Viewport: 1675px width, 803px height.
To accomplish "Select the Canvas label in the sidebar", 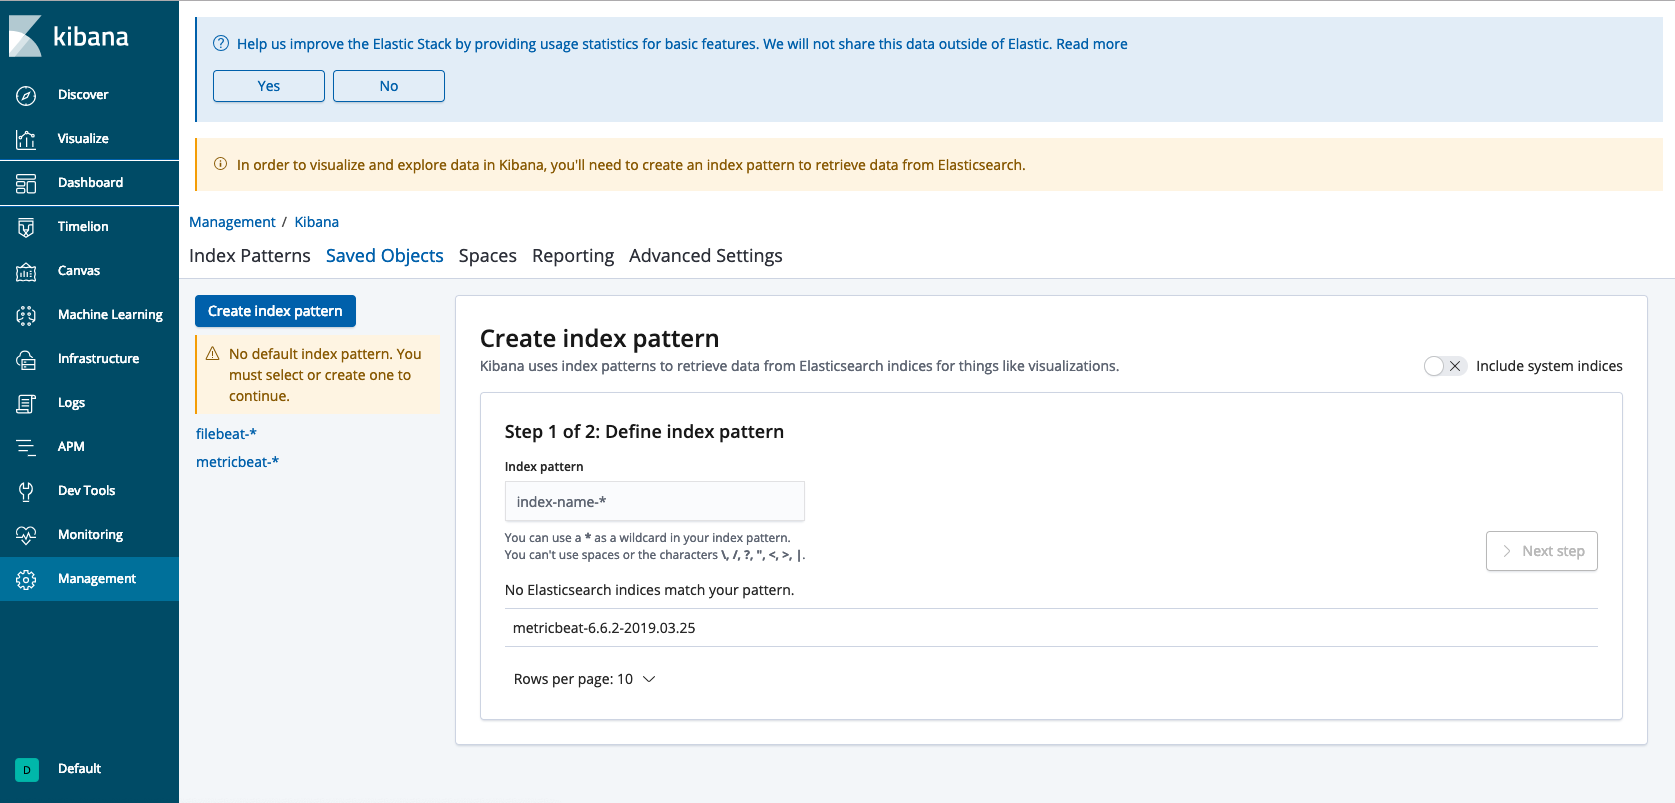I will pos(79,270).
